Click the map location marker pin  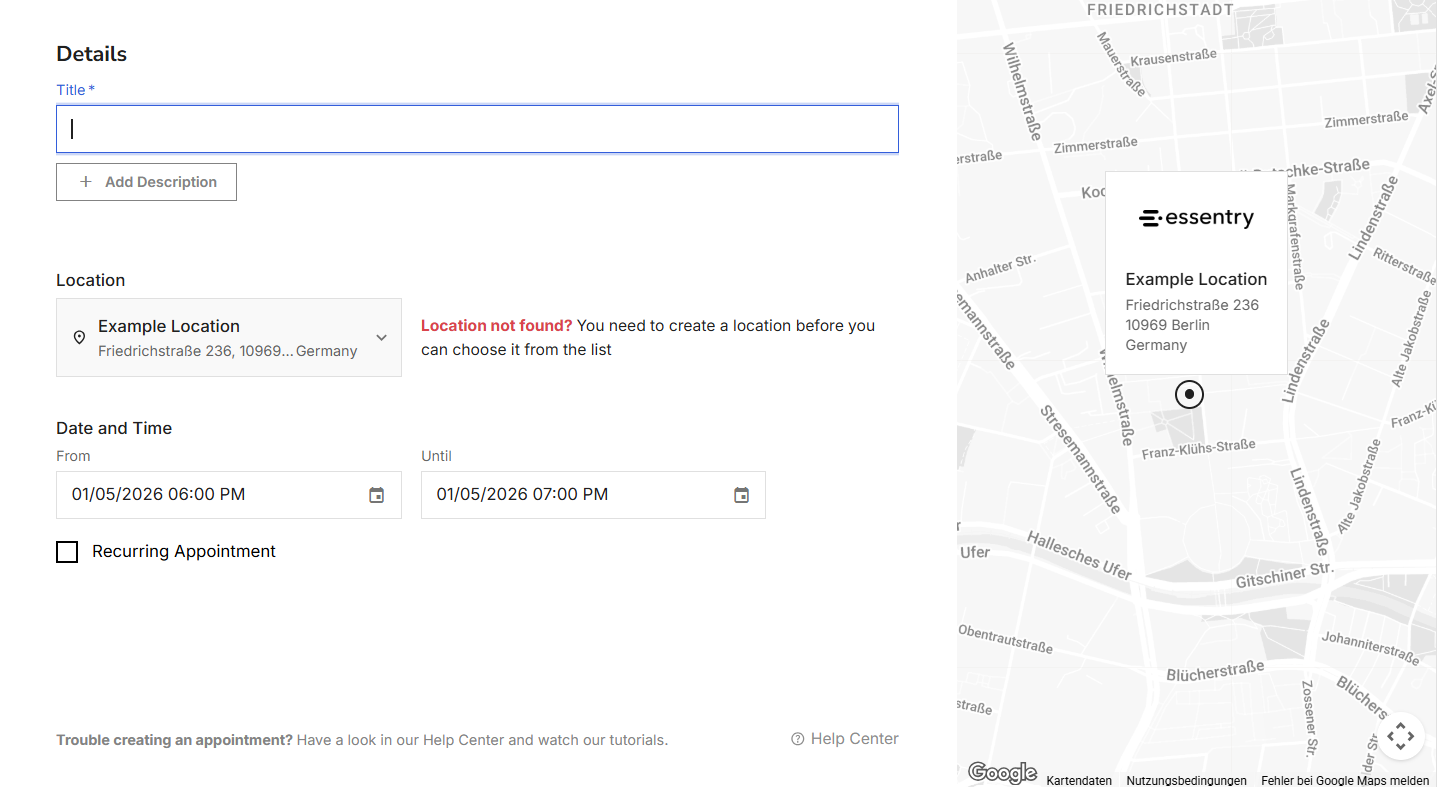coord(1189,394)
